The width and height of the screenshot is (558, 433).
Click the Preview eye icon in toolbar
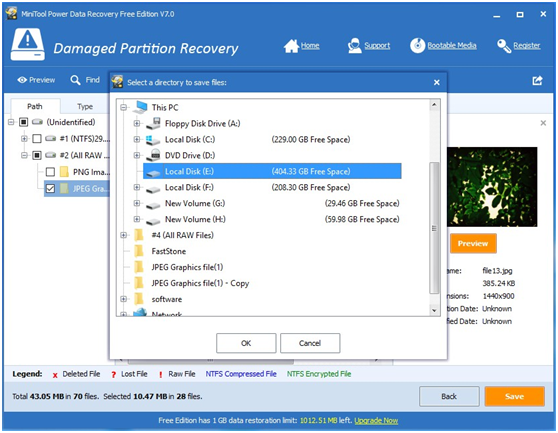tap(22, 80)
